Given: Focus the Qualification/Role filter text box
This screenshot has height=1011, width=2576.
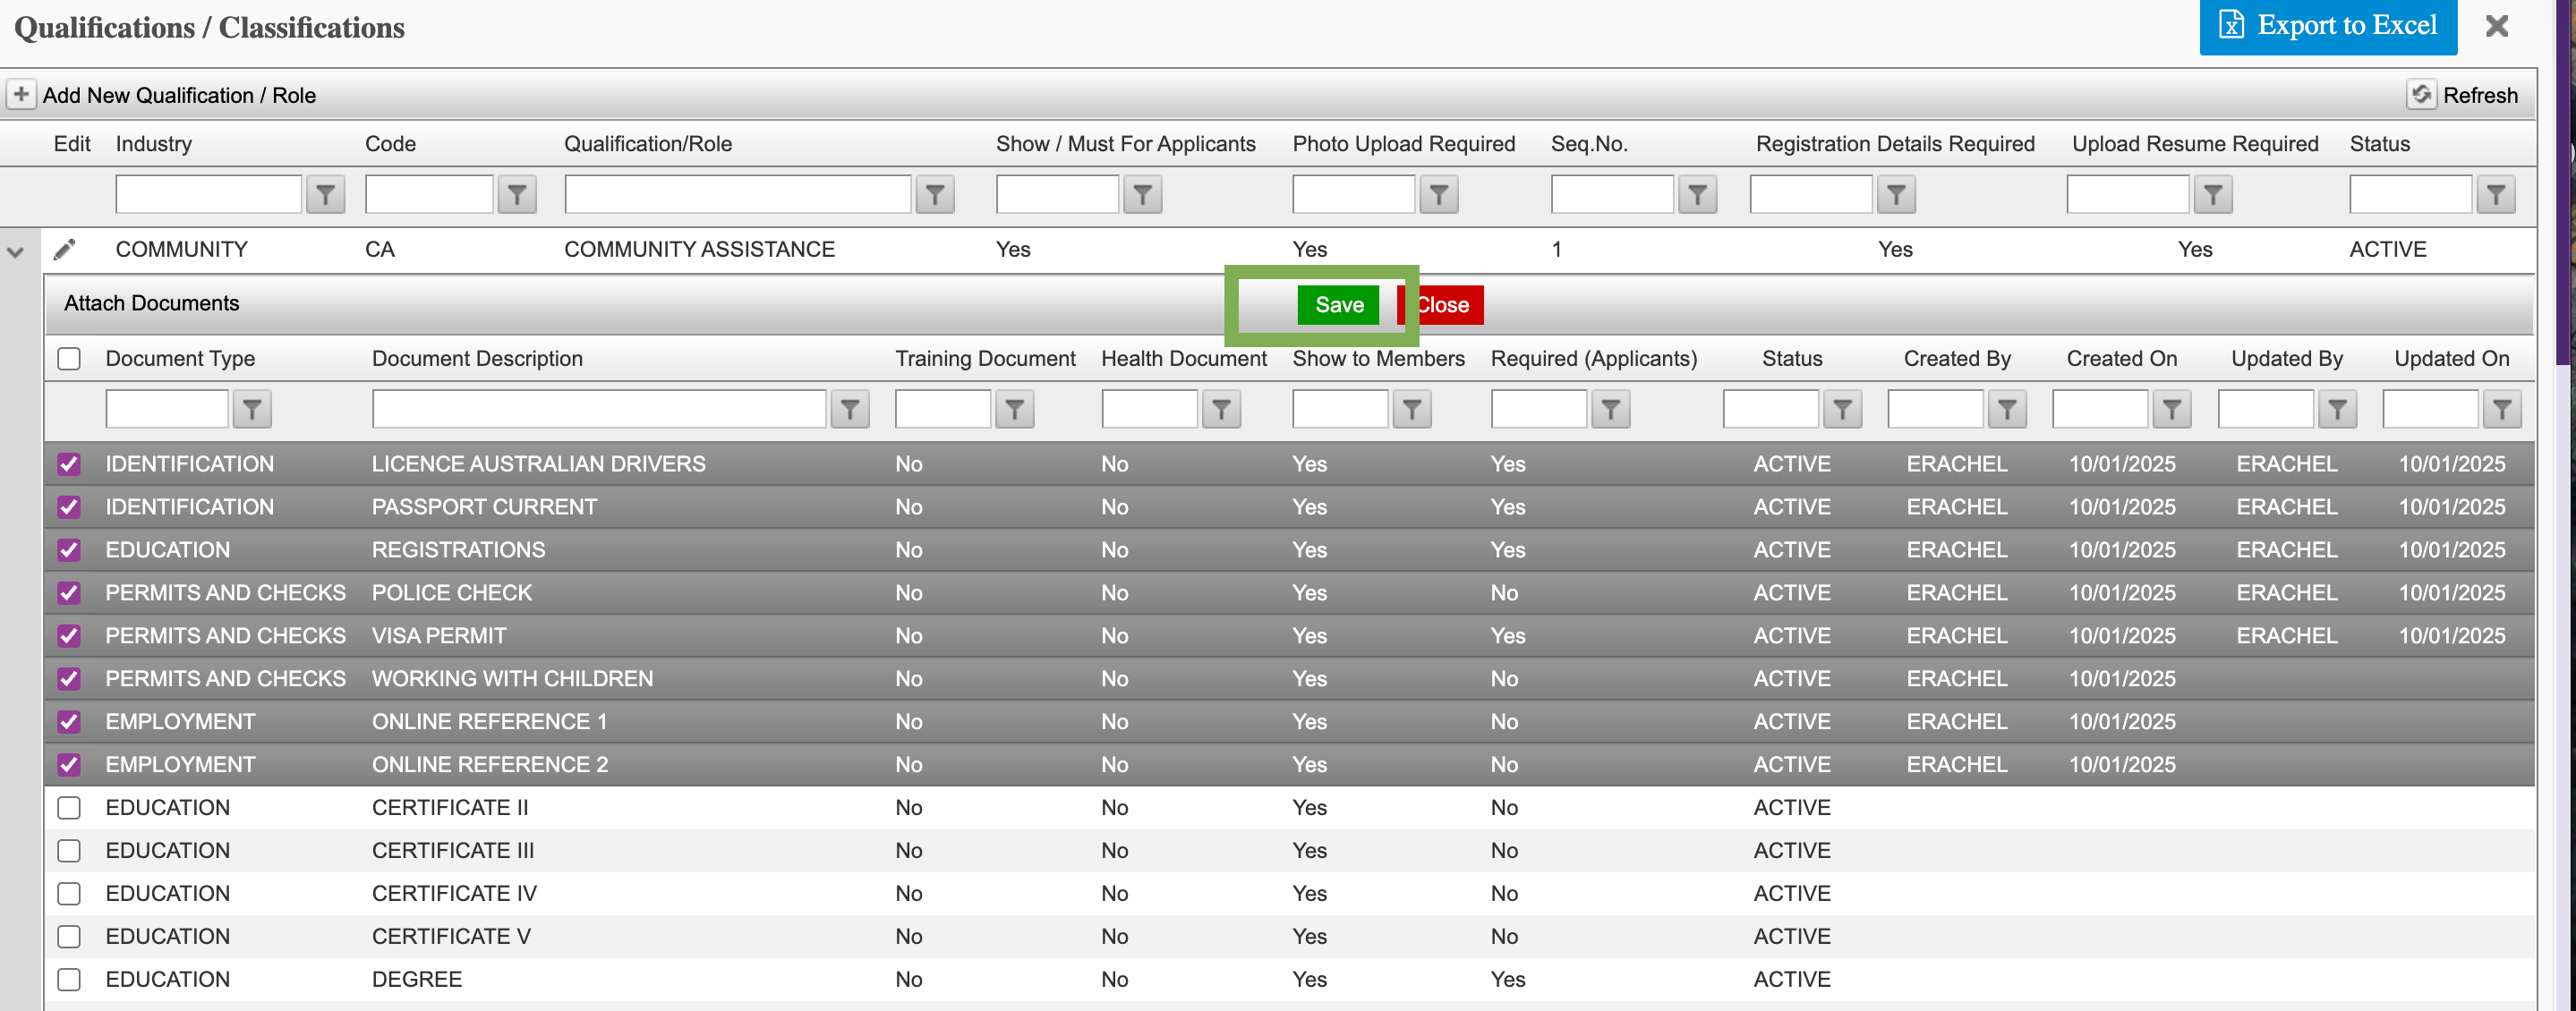Looking at the screenshot, I should tap(738, 194).
